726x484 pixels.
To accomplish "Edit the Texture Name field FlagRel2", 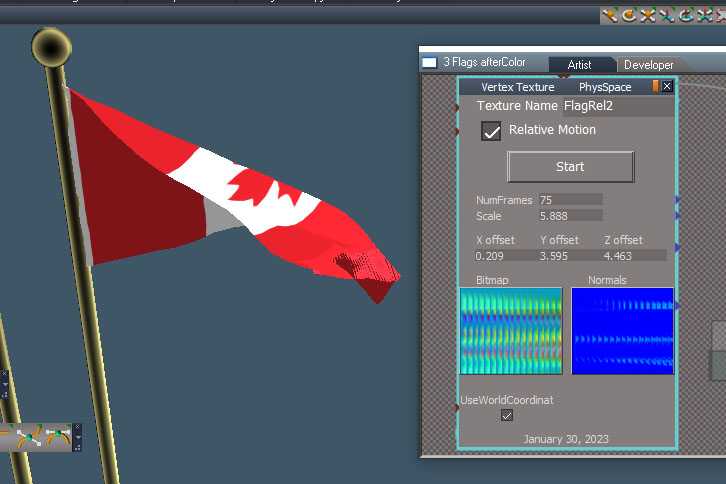I will (x=618, y=106).
